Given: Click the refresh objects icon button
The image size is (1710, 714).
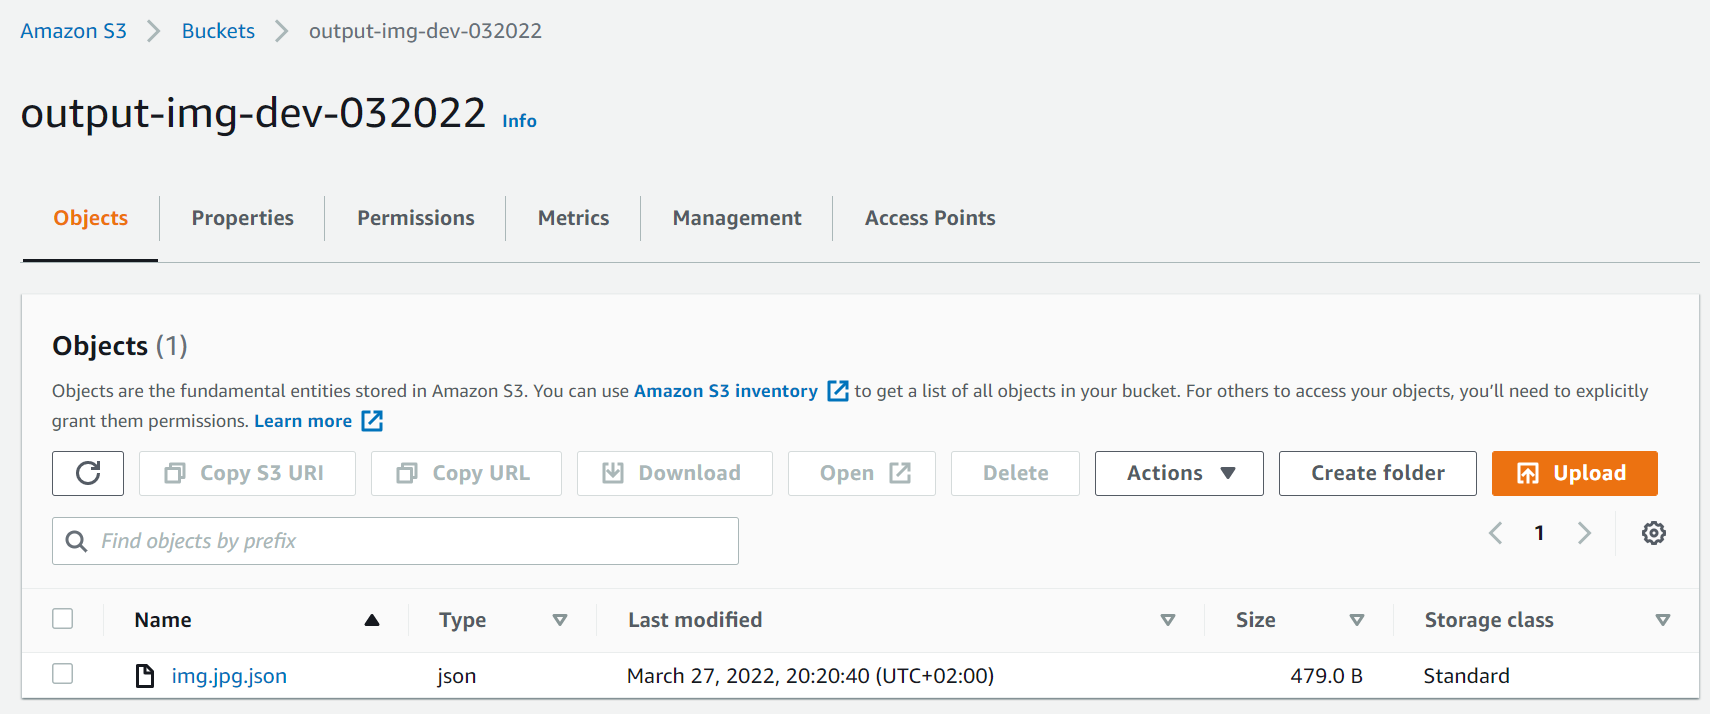Looking at the screenshot, I should pos(88,473).
